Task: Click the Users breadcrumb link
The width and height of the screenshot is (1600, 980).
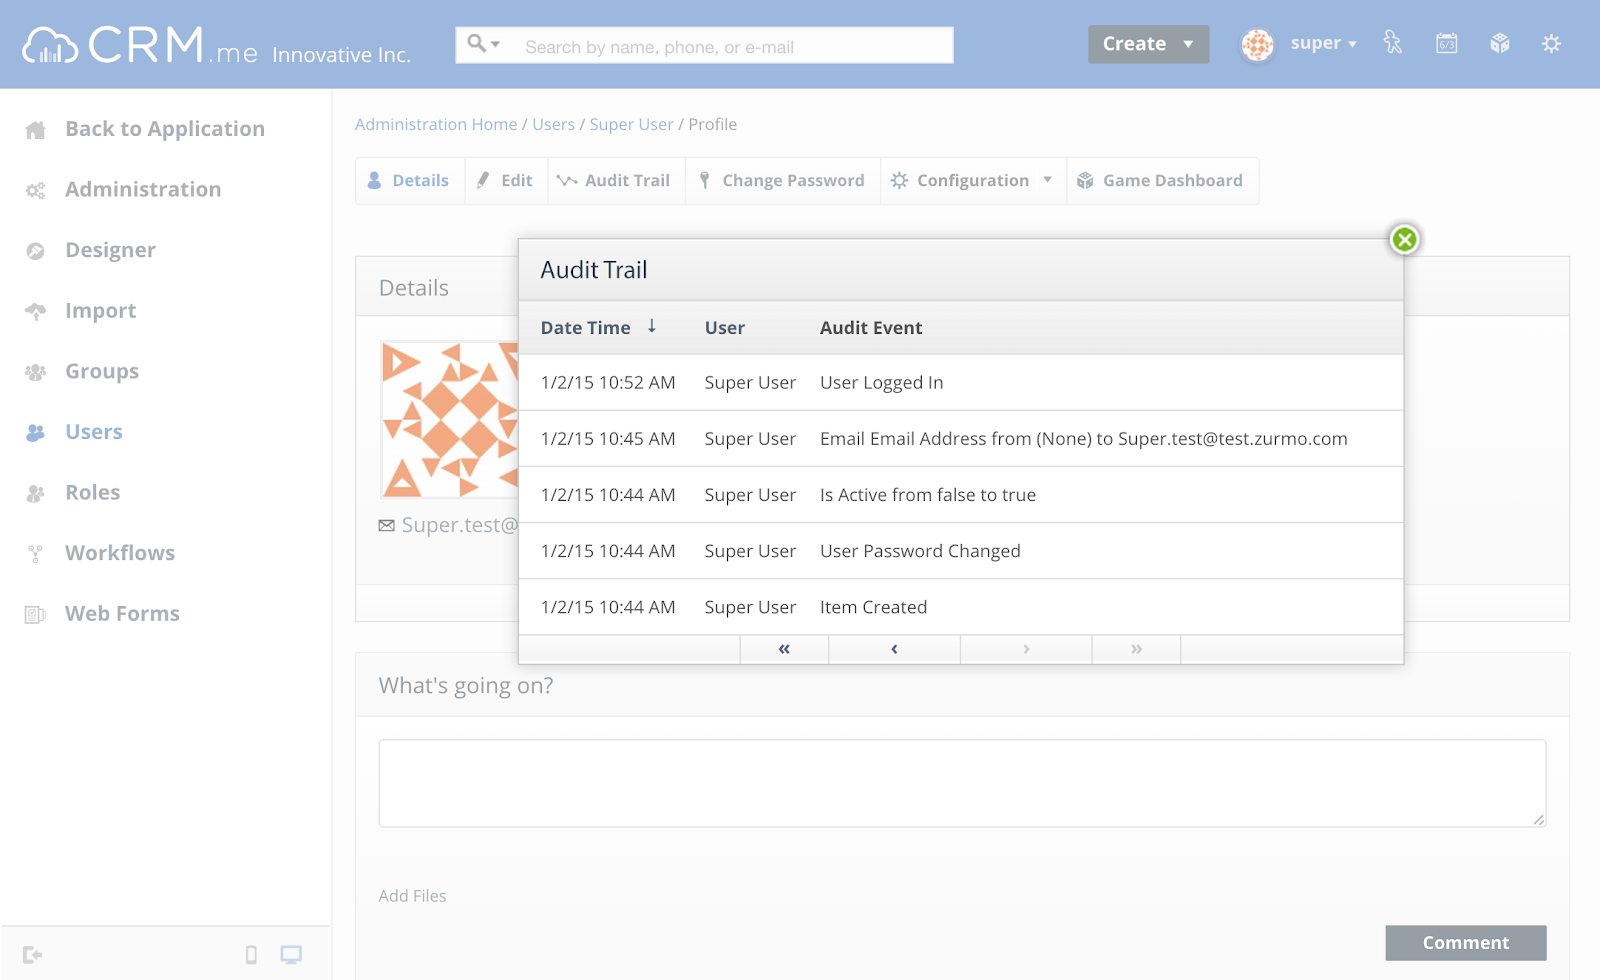Action: click(553, 124)
